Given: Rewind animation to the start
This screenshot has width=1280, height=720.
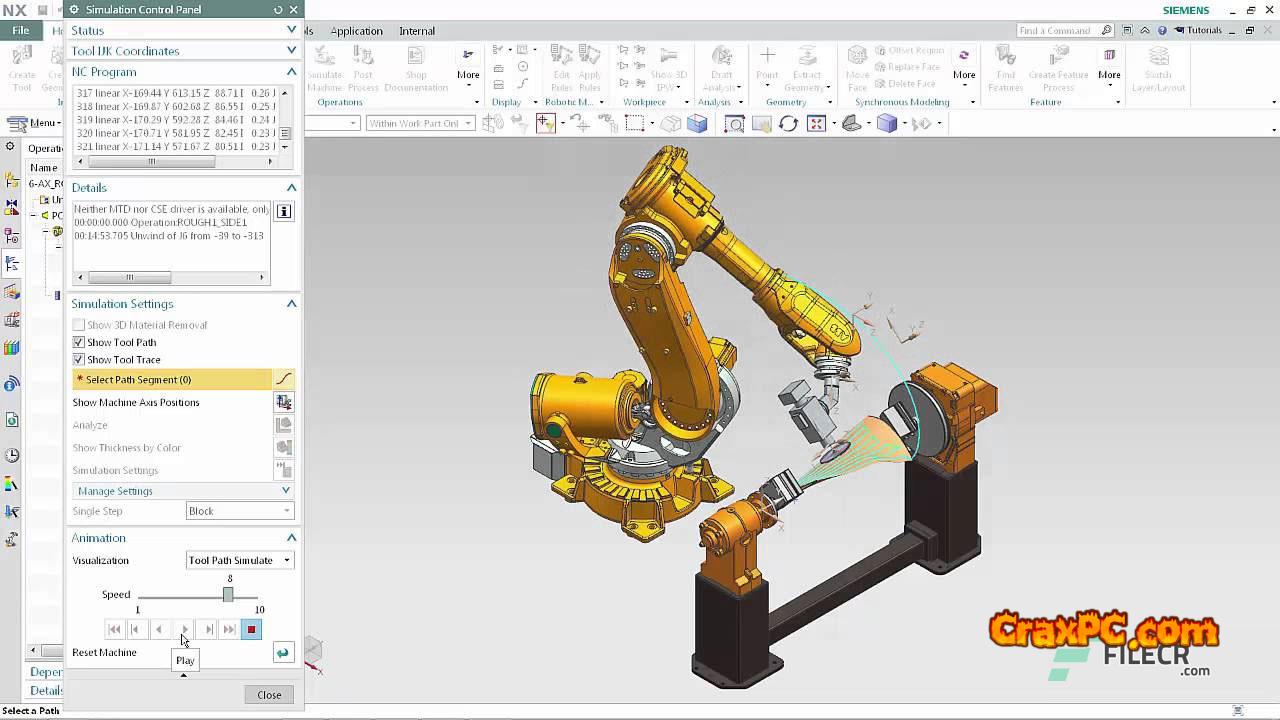Looking at the screenshot, I should tap(114, 629).
